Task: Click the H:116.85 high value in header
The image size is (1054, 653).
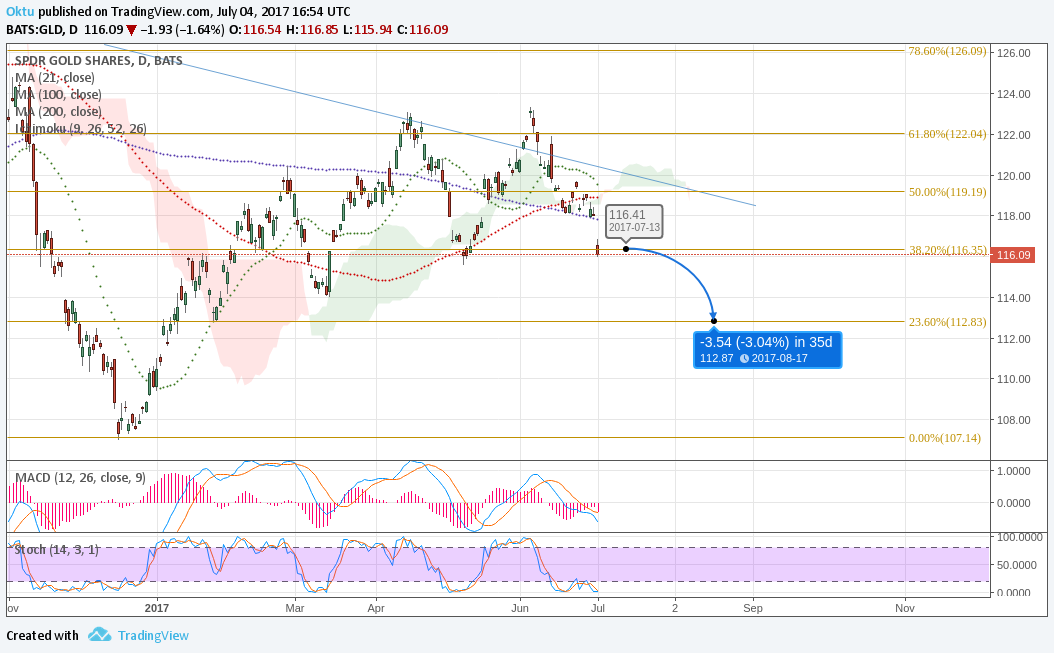Action: click(x=312, y=30)
